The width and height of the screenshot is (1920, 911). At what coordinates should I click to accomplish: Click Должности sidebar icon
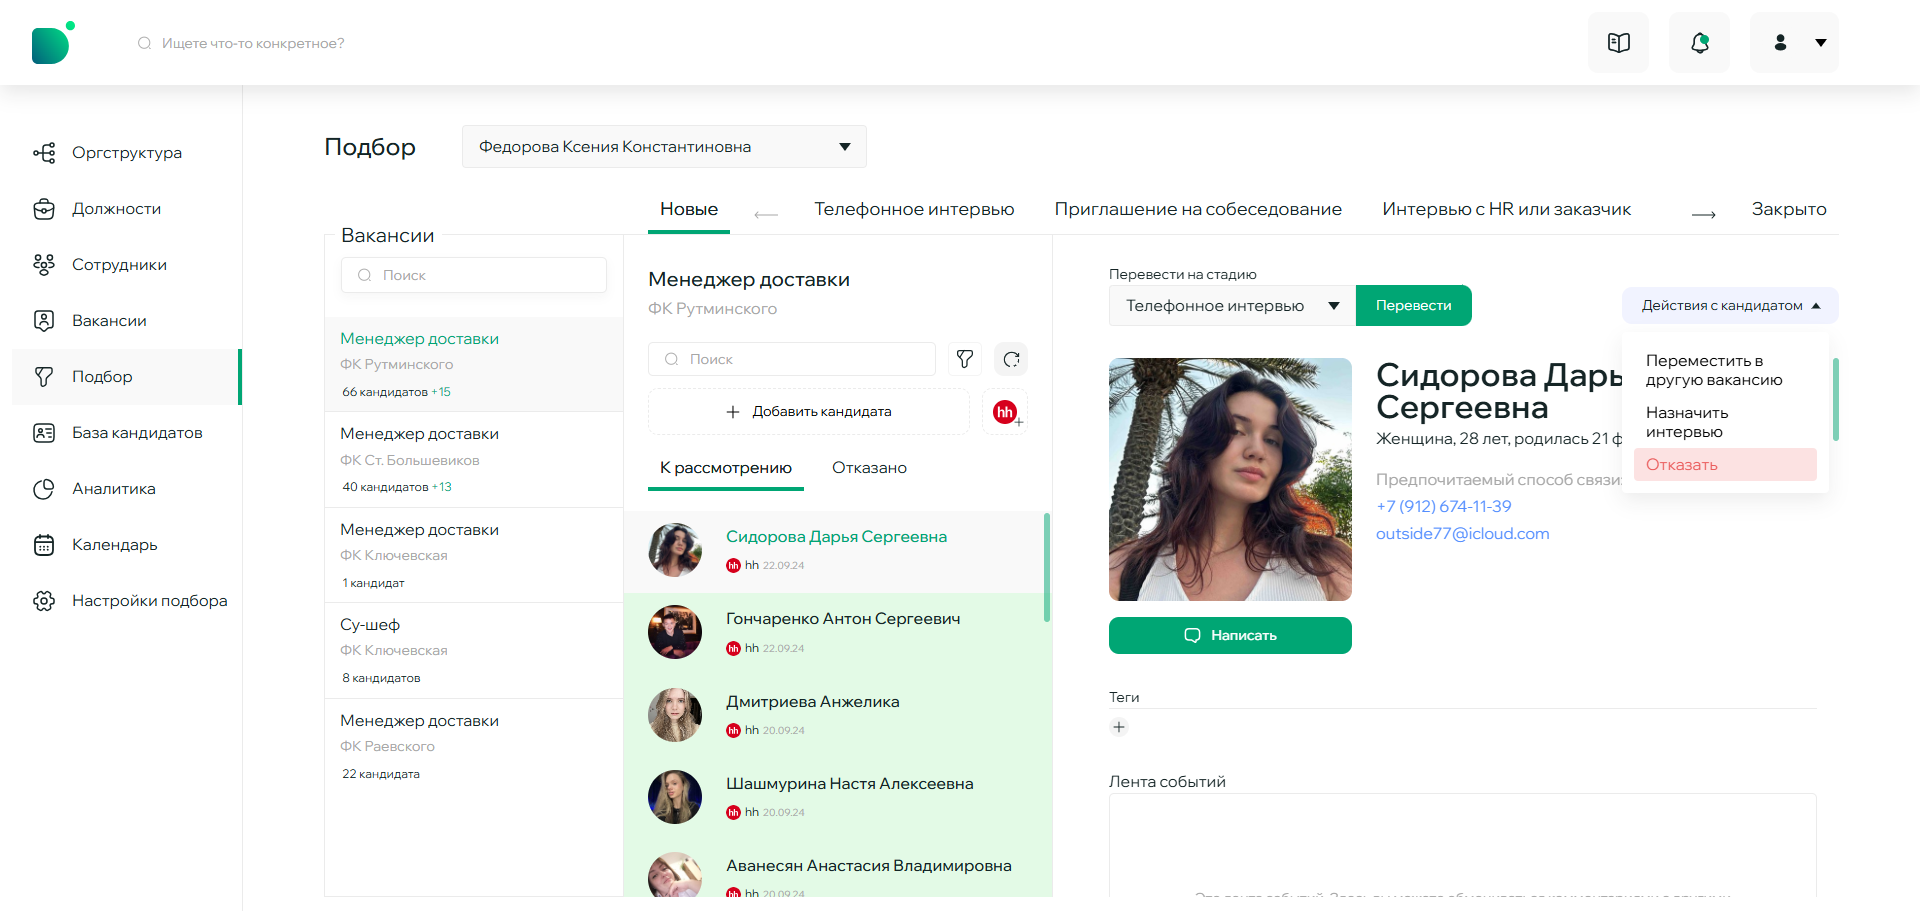tap(44, 209)
